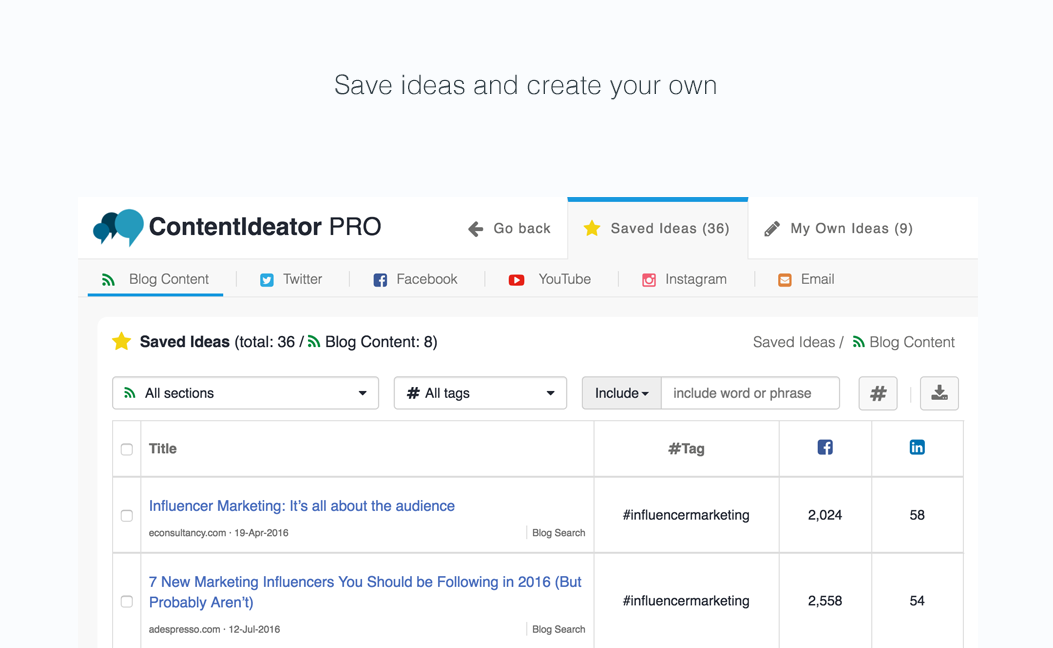Check the select-all checkbox in table header

126,449
